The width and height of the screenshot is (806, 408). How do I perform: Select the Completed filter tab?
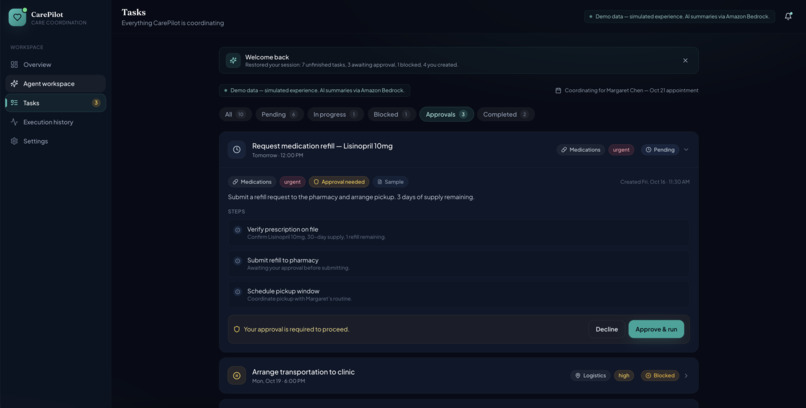click(506, 115)
